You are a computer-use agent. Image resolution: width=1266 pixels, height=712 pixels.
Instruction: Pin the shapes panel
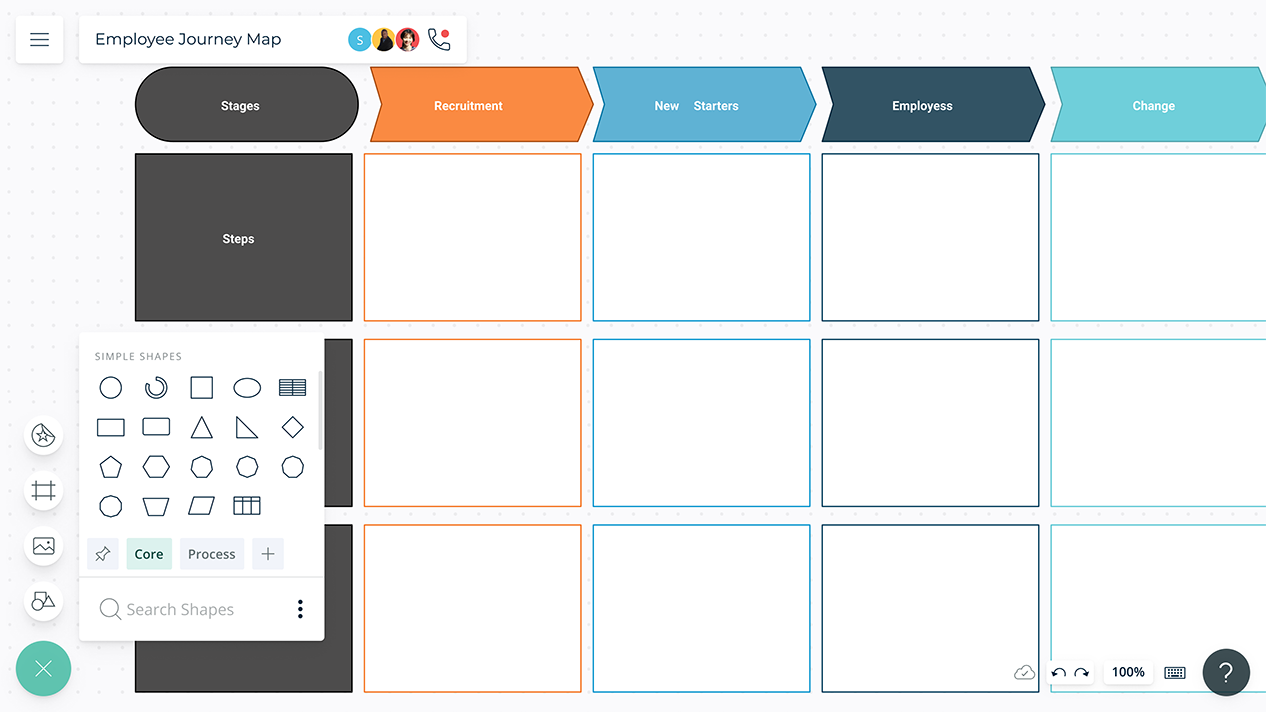103,554
